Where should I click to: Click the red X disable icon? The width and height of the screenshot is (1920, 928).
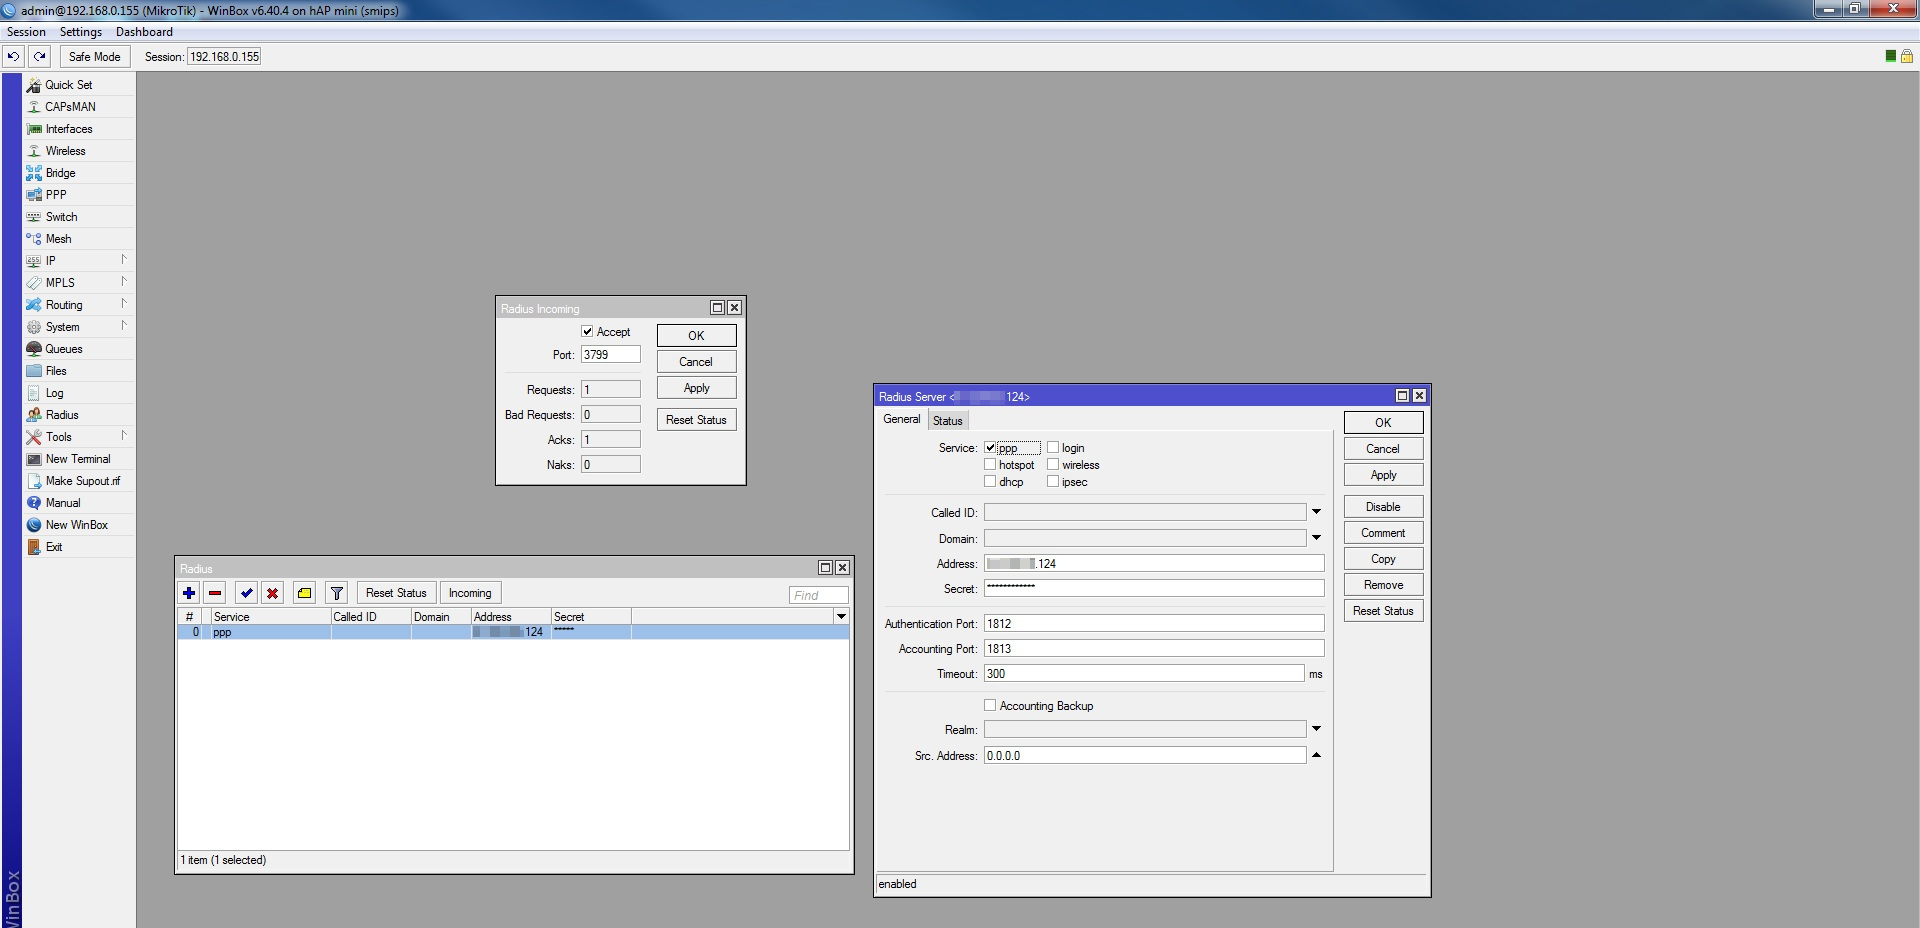(x=272, y=593)
